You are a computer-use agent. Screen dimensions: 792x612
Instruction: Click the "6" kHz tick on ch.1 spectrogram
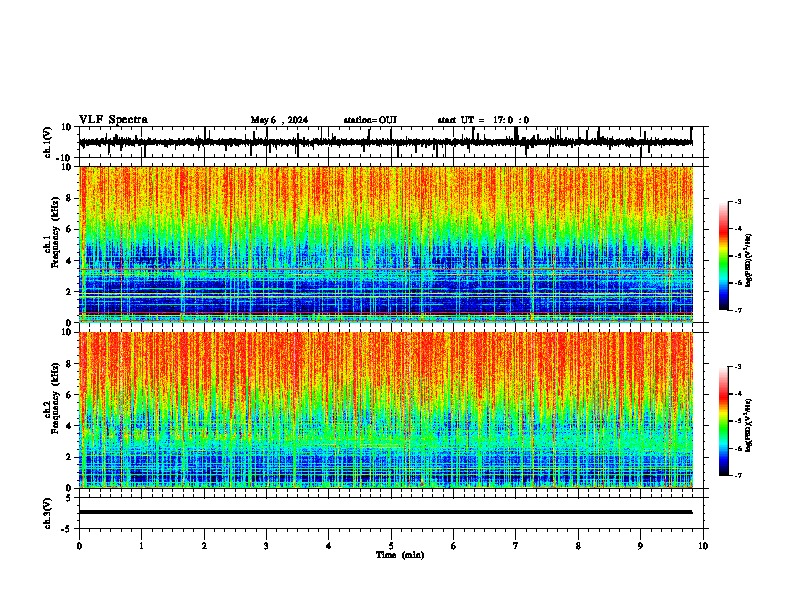click(x=69, y=230)
